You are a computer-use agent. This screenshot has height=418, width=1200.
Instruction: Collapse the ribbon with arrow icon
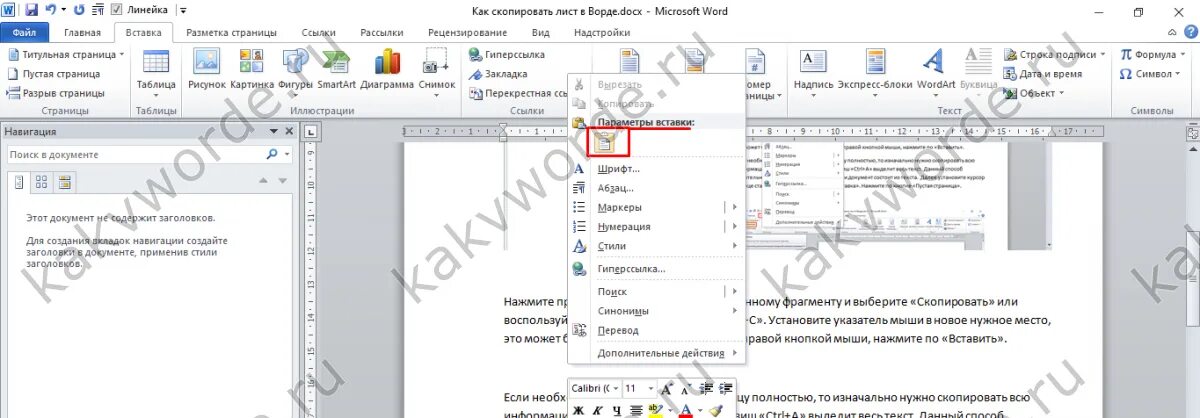pos(1174,32)
